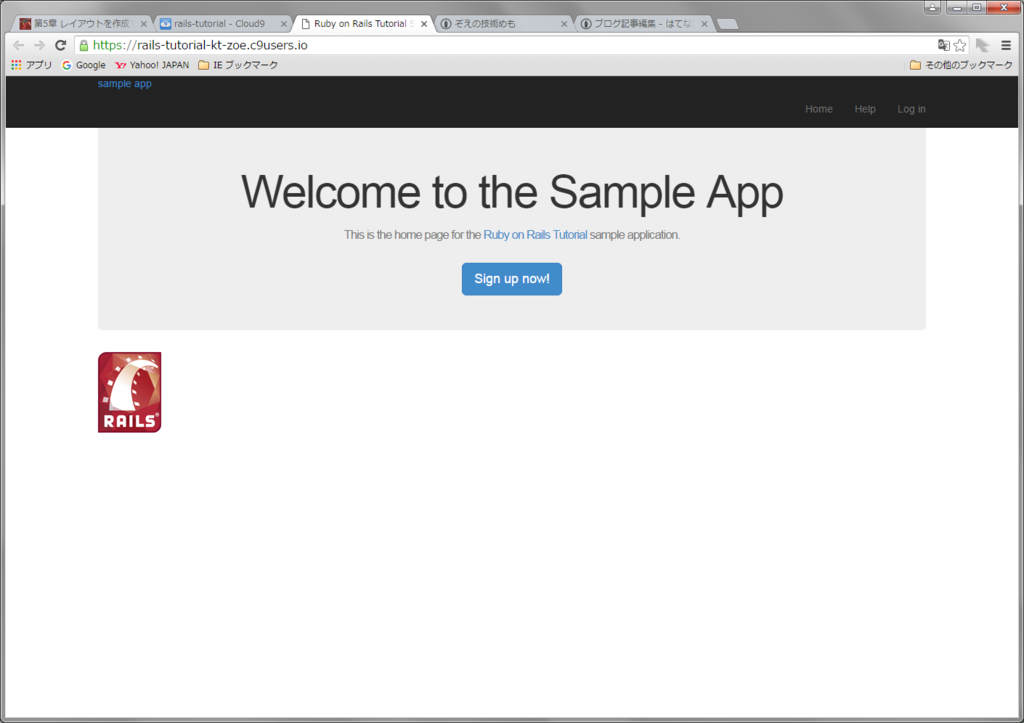Open the Yahoo! JAPAN bookmark
Screen dimensions: 1024x723
[152, 65]
